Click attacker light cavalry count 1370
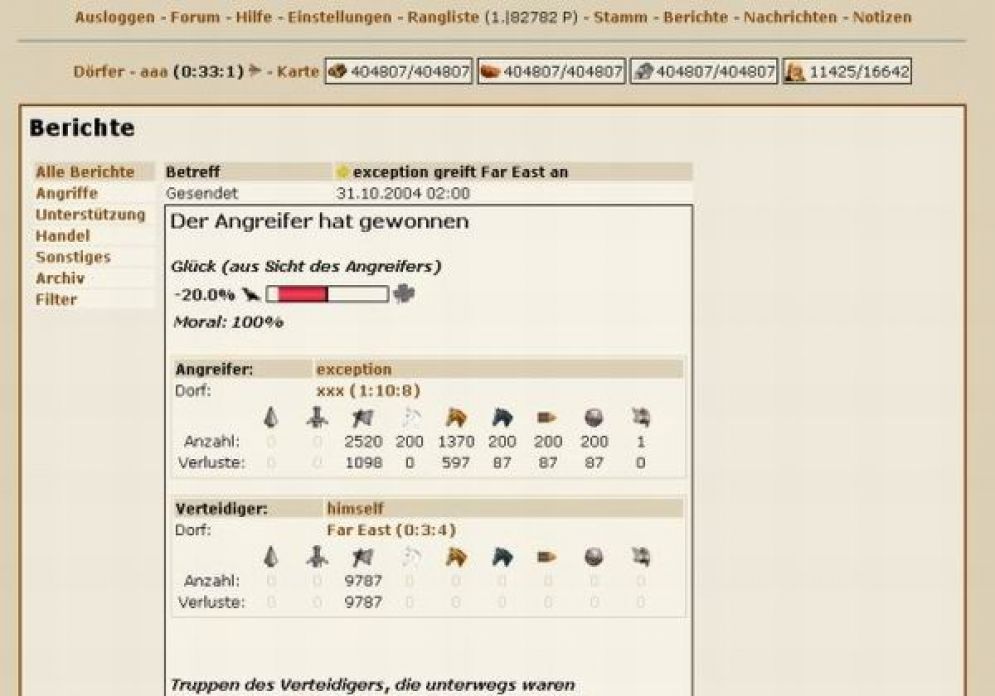This screenshot has width=995, height=696. [x=456, y=442]
